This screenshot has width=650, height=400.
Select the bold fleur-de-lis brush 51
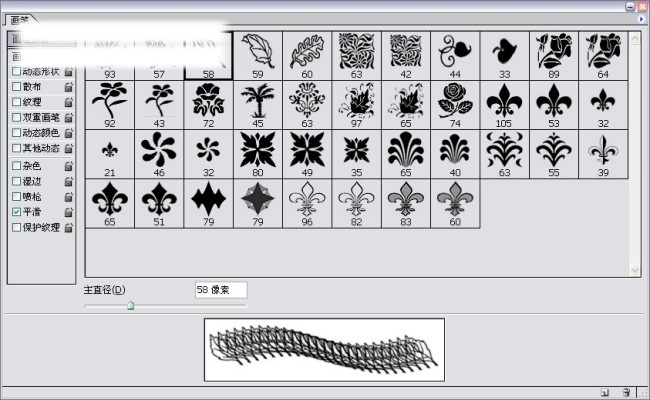159,204
